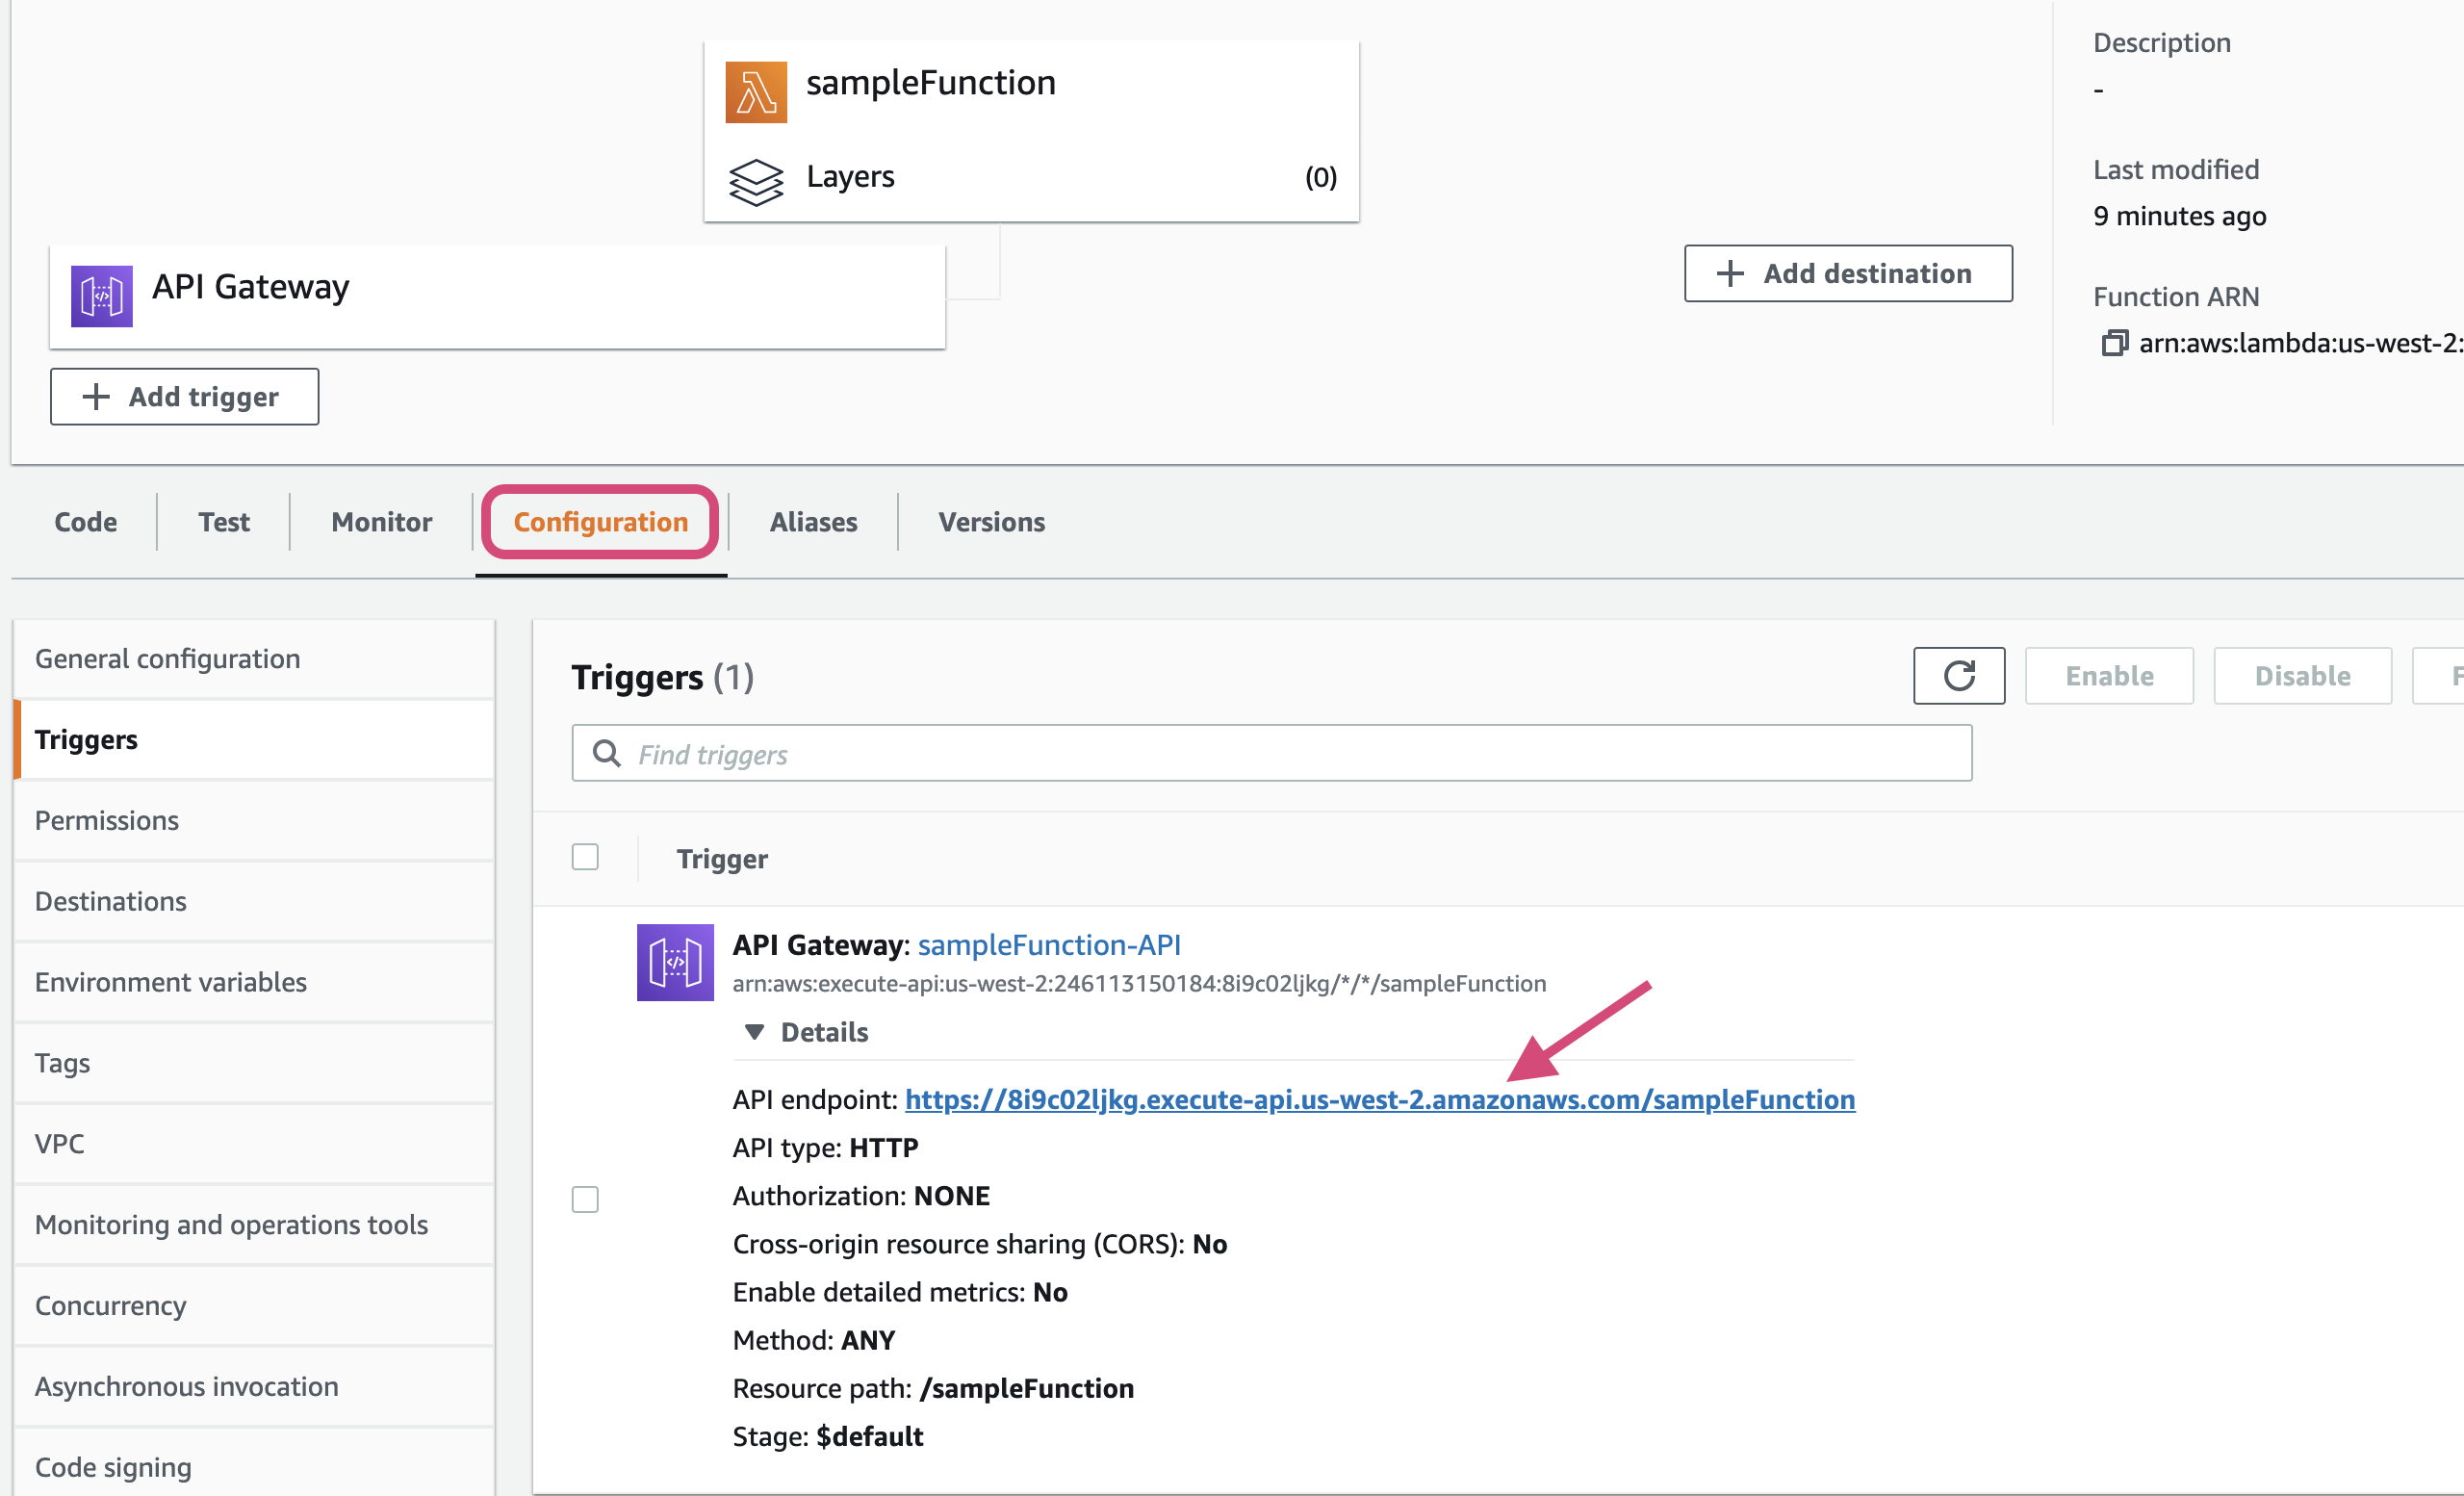
Task: Click the plus icon on Add destination
Action: (x=1729, y=273)
